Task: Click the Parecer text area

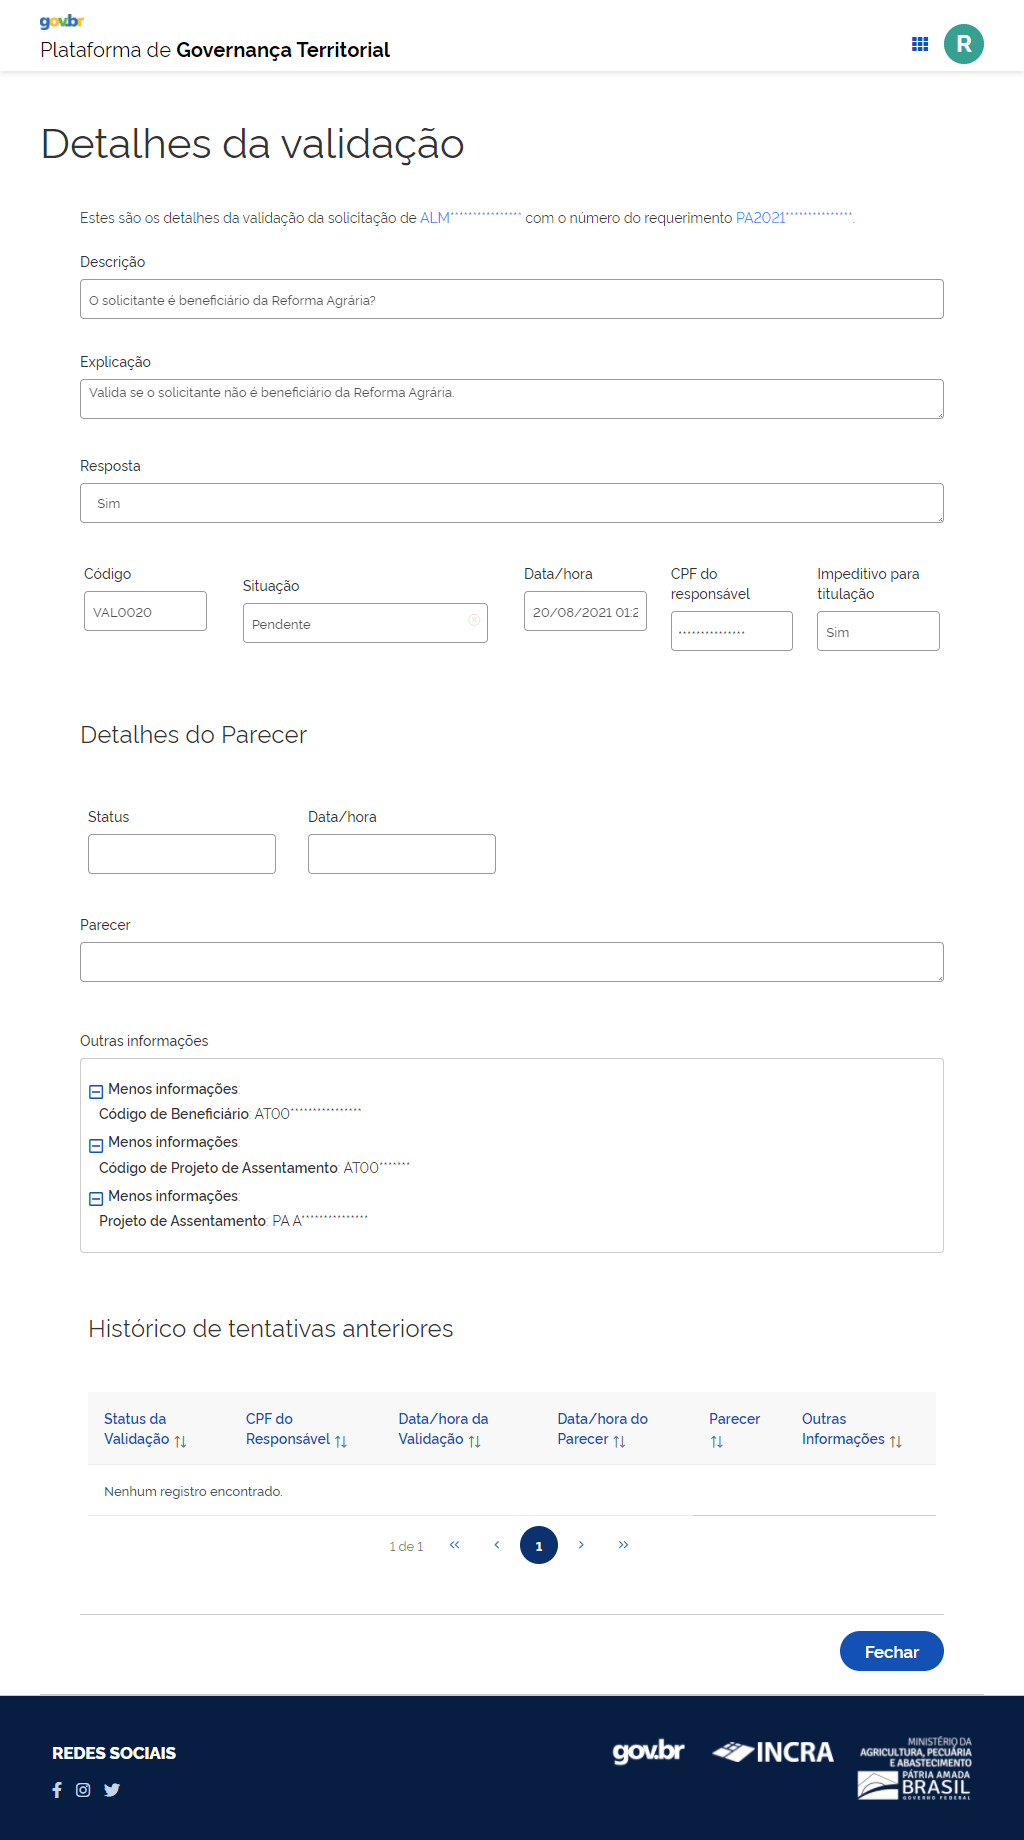Action: point(511,962)
